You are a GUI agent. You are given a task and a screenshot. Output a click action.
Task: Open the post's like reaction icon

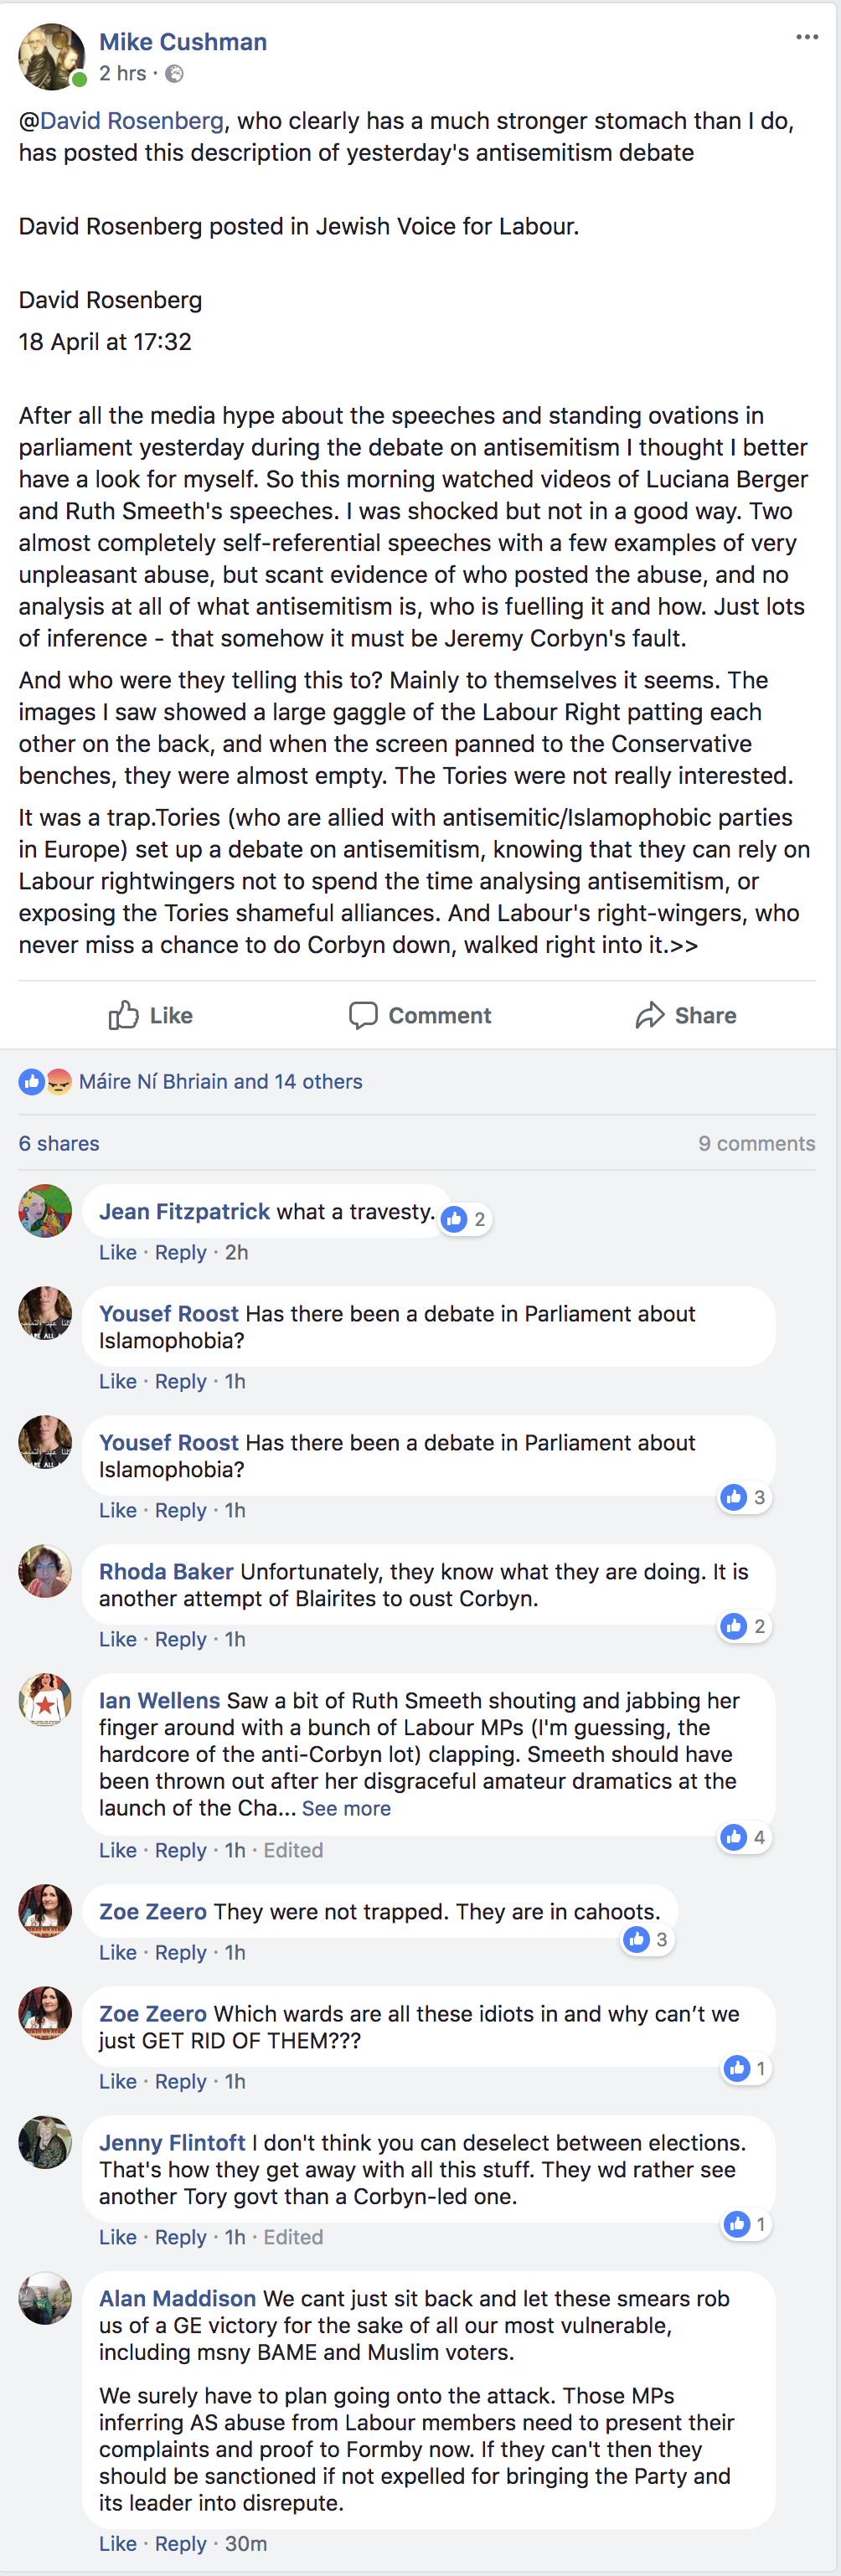[x=32, y=1081]
